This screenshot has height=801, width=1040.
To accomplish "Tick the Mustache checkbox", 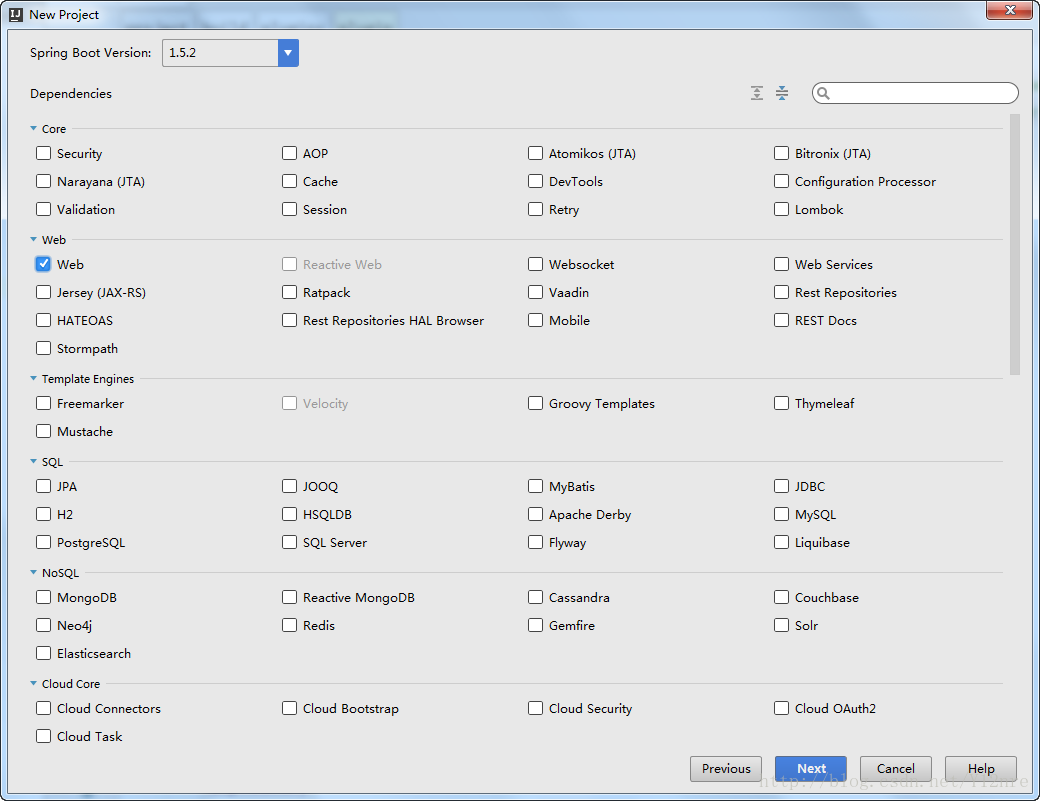I will pyautogui.click(x=43, y=430).
